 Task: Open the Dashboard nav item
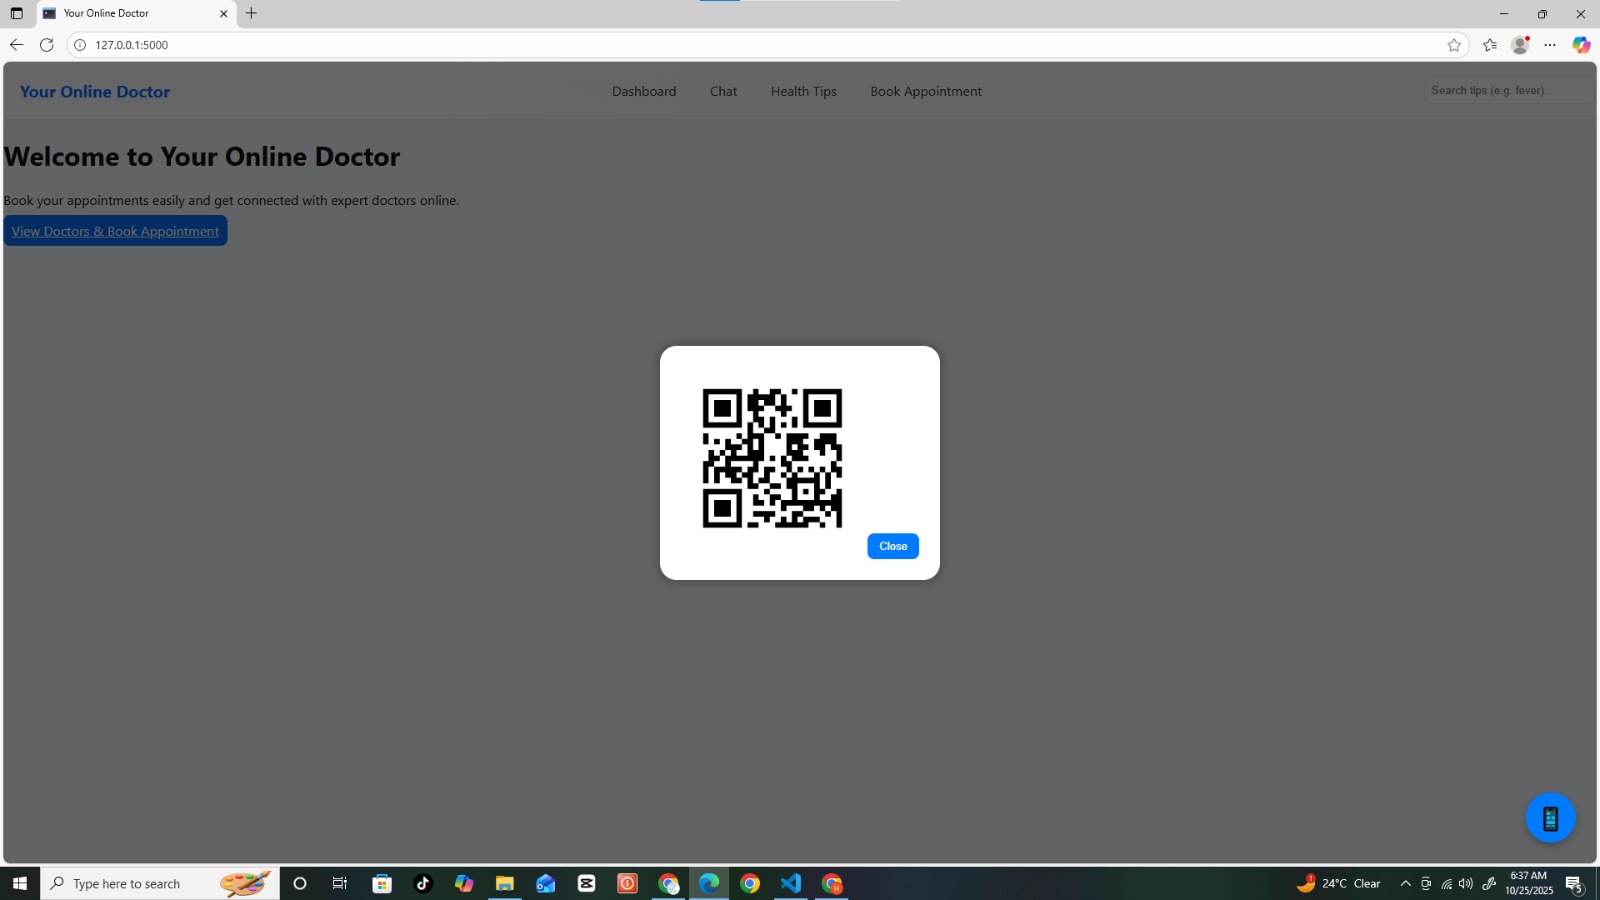(x=644, y=91)
